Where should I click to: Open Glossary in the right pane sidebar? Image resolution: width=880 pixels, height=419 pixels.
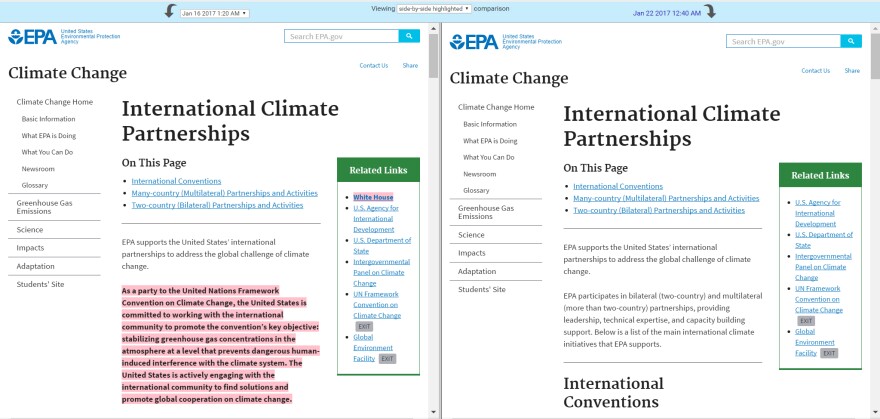[x=476, y=190]
